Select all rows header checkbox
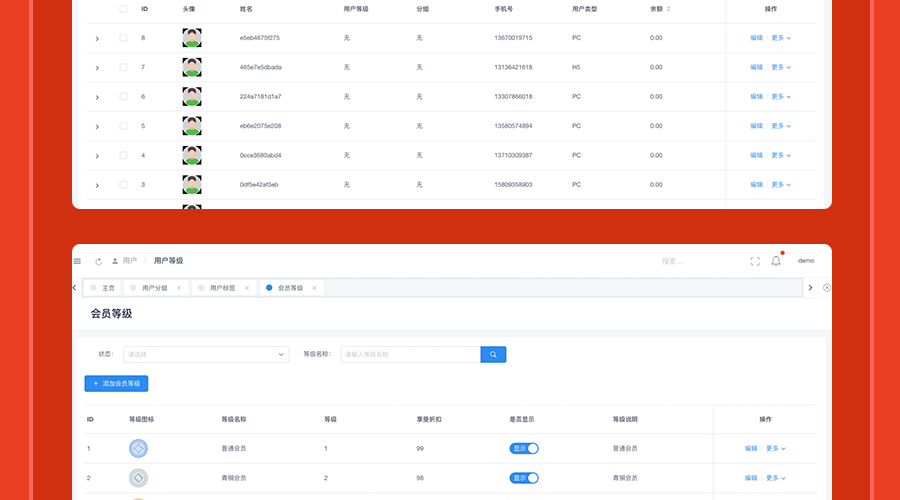 123,9
